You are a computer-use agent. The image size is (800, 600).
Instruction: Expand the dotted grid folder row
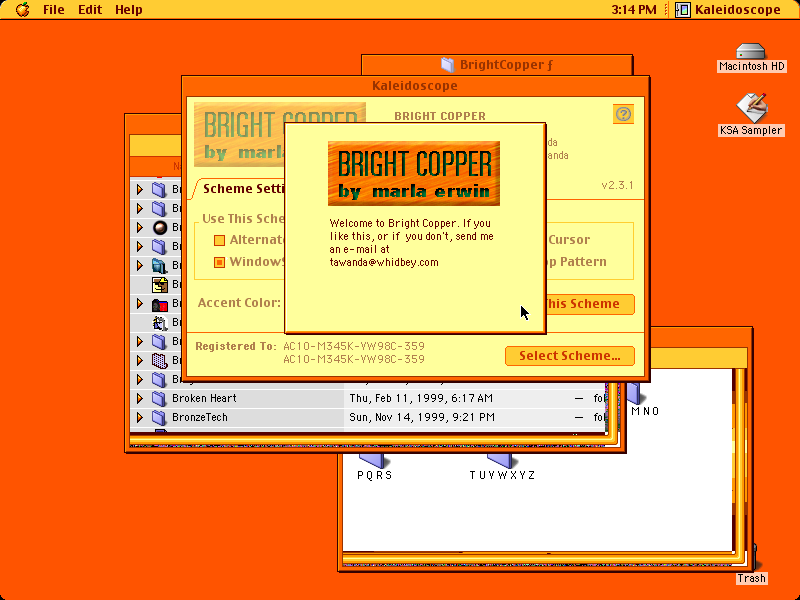pos(140,361)
